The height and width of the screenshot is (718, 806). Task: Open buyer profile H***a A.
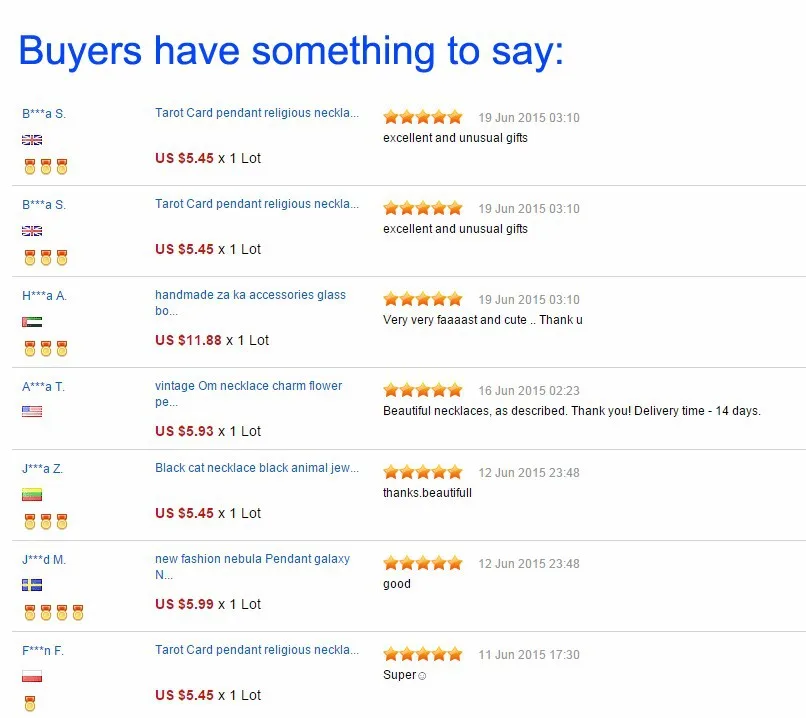click(44, 296)
